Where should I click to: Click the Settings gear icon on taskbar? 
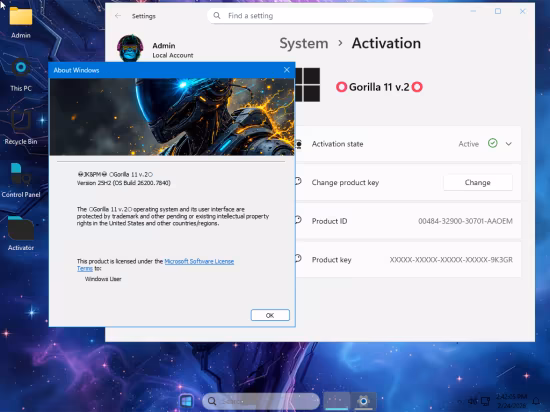point(363,401)
